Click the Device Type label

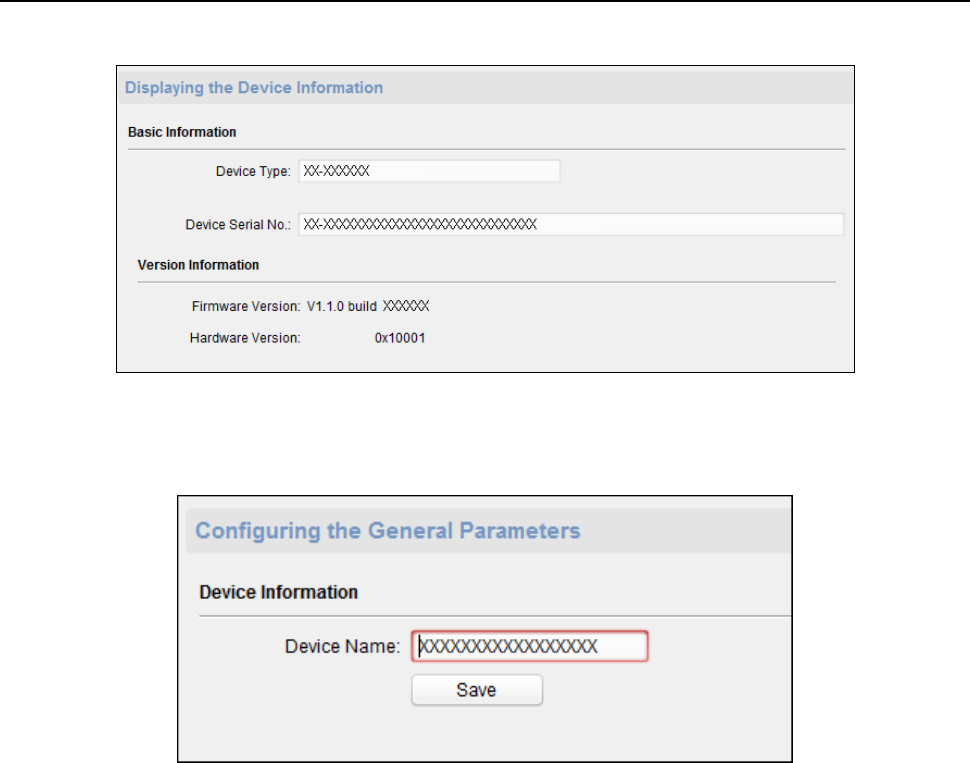(x=253, y=171)
